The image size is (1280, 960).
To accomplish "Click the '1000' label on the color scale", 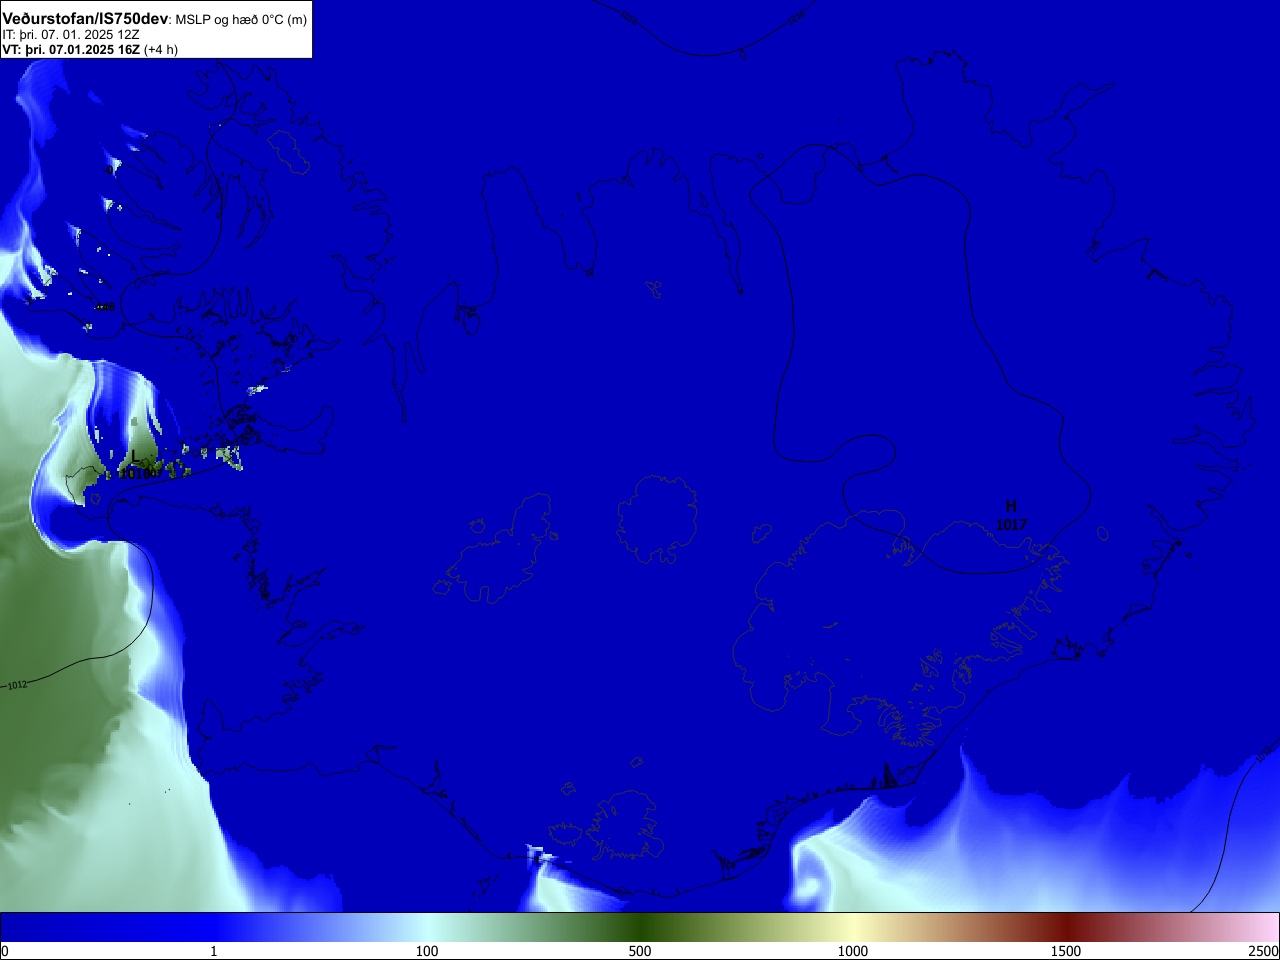I will (853, 951).
